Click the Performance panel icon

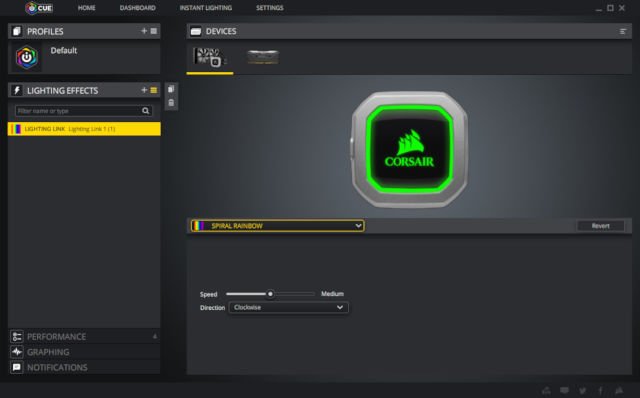(17, 336)
